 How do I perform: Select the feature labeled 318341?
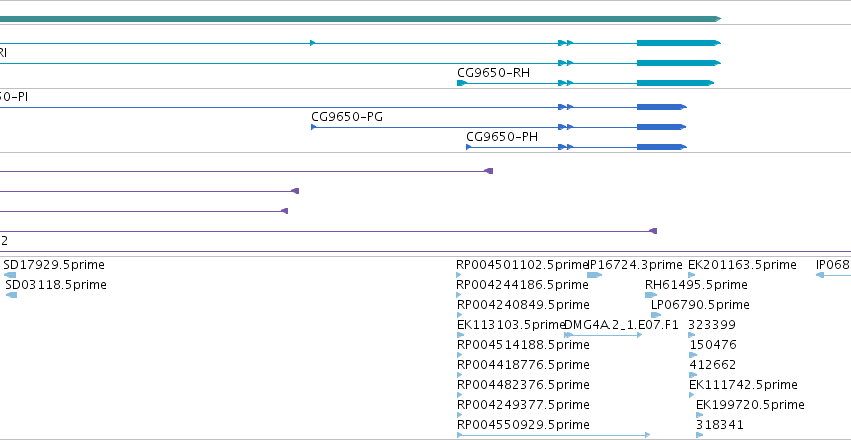[x=720, y=425]
